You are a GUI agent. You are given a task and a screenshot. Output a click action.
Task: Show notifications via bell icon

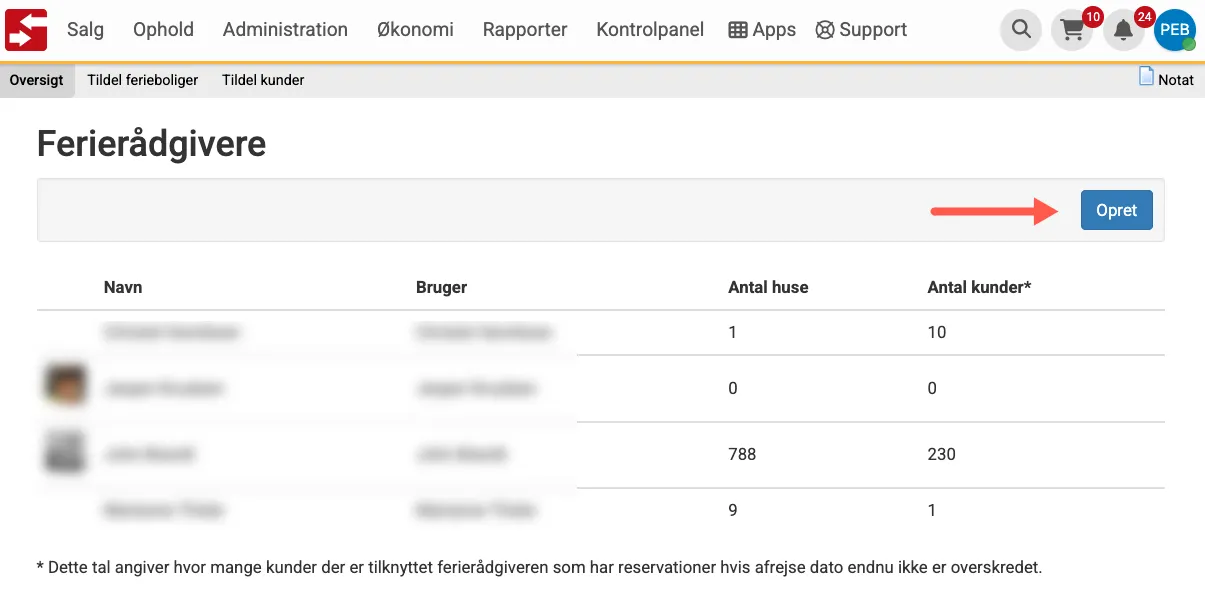click(x=1124, y=31)
